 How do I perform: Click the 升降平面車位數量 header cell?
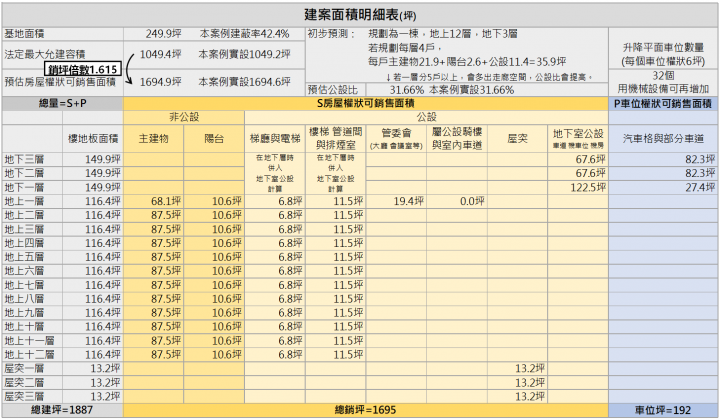pos(663,48)
